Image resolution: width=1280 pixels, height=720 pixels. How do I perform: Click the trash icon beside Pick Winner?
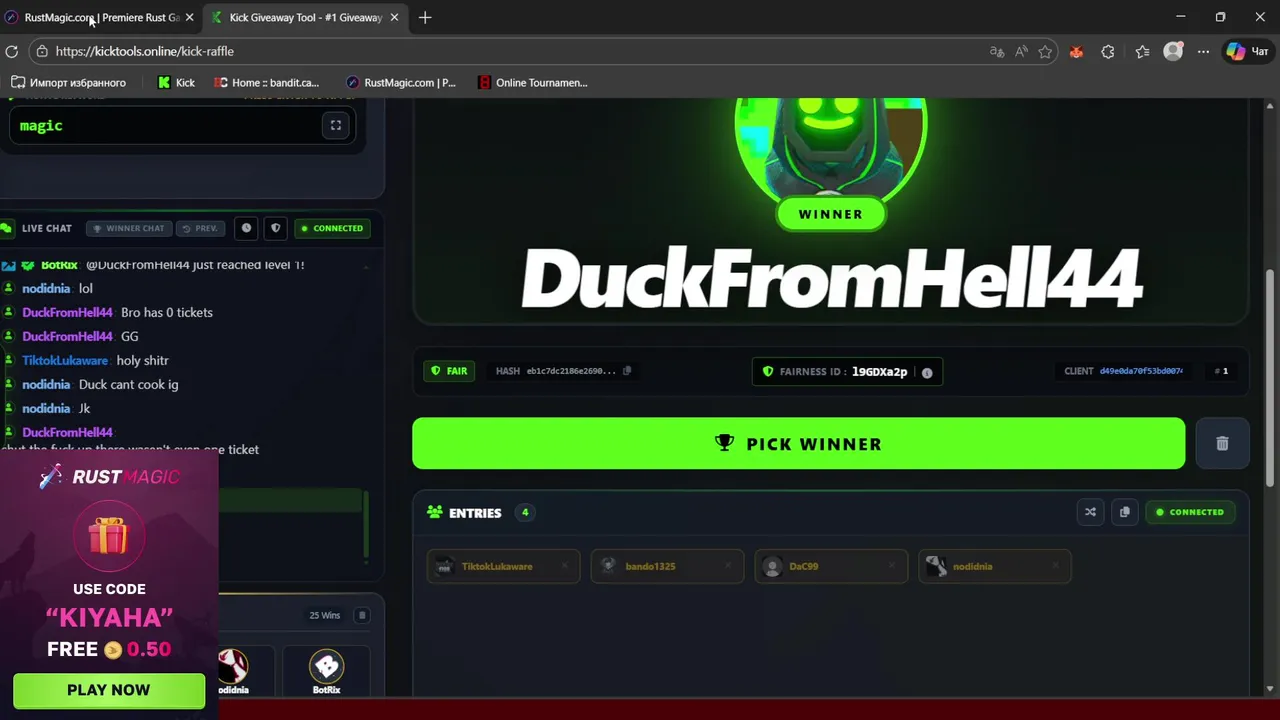(x=1222, y=443)
